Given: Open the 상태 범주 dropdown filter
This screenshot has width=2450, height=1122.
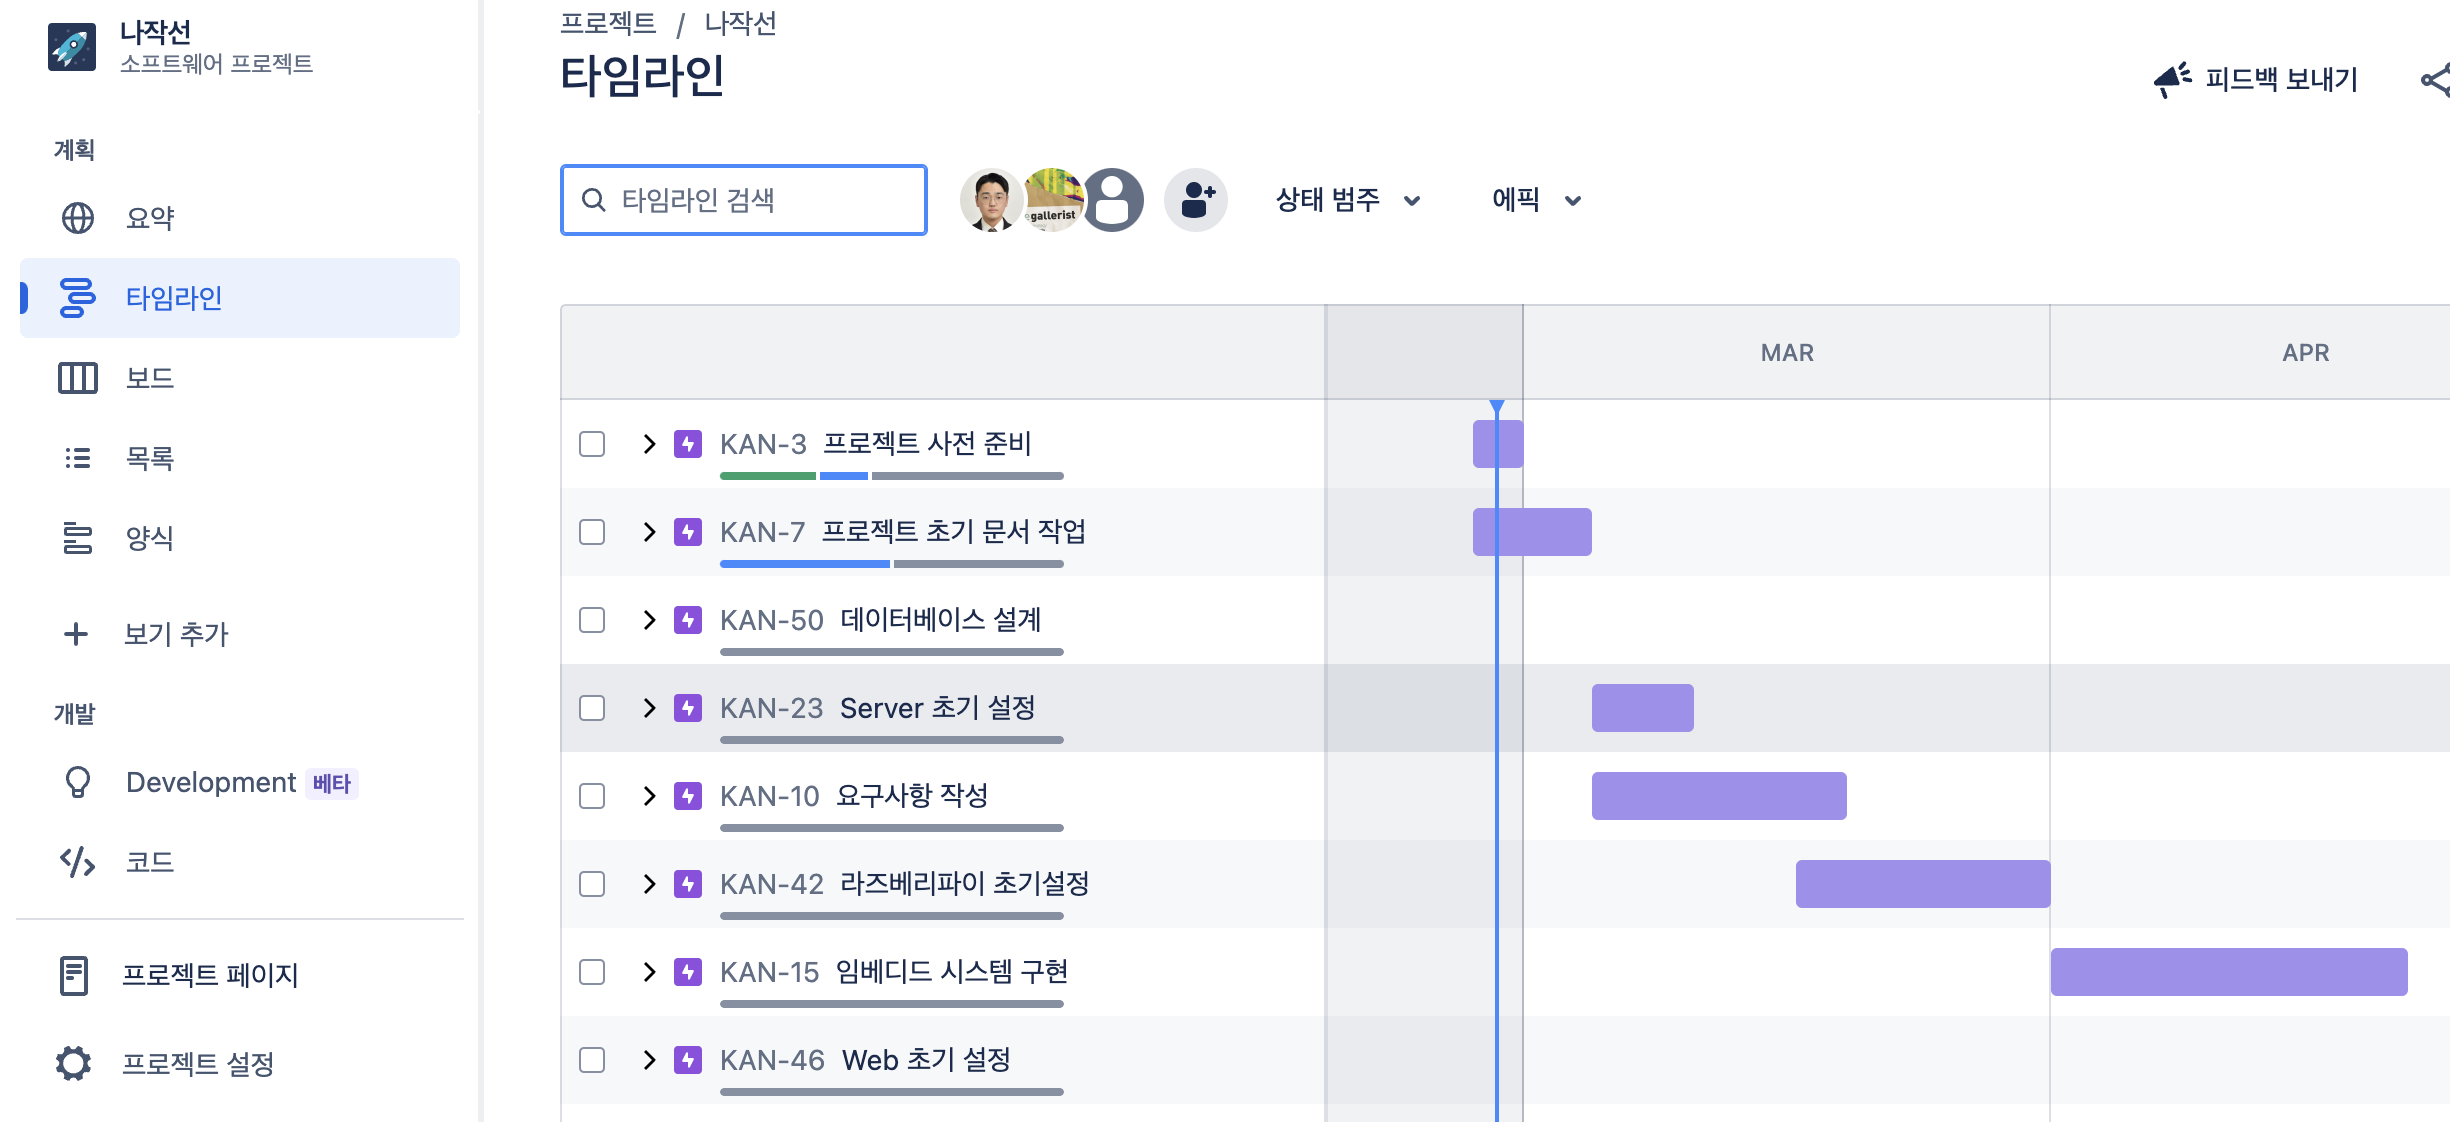Looking at the screenshot, I should [1347, 200].
